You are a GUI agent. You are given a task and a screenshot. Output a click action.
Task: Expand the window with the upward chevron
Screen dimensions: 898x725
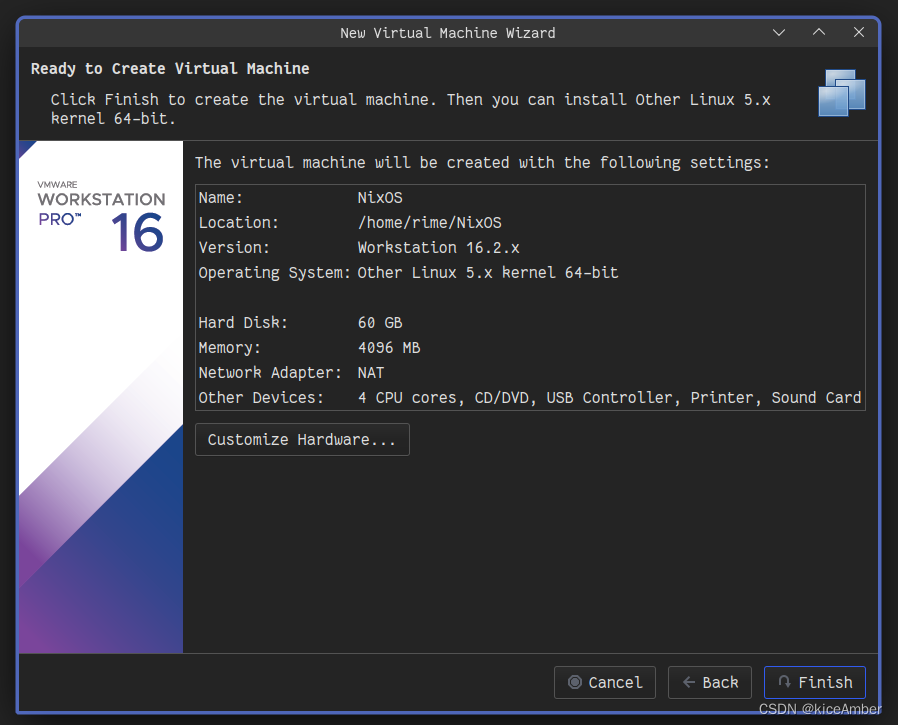[x=818, y=32]
